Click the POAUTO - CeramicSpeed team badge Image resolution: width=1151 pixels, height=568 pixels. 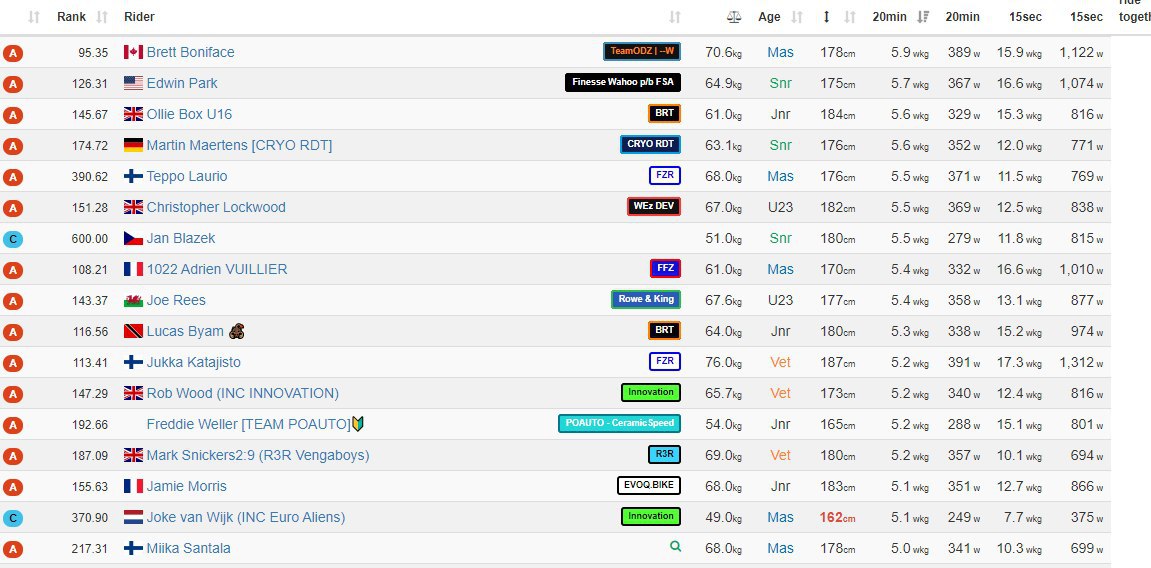click(x=619, y=423)
